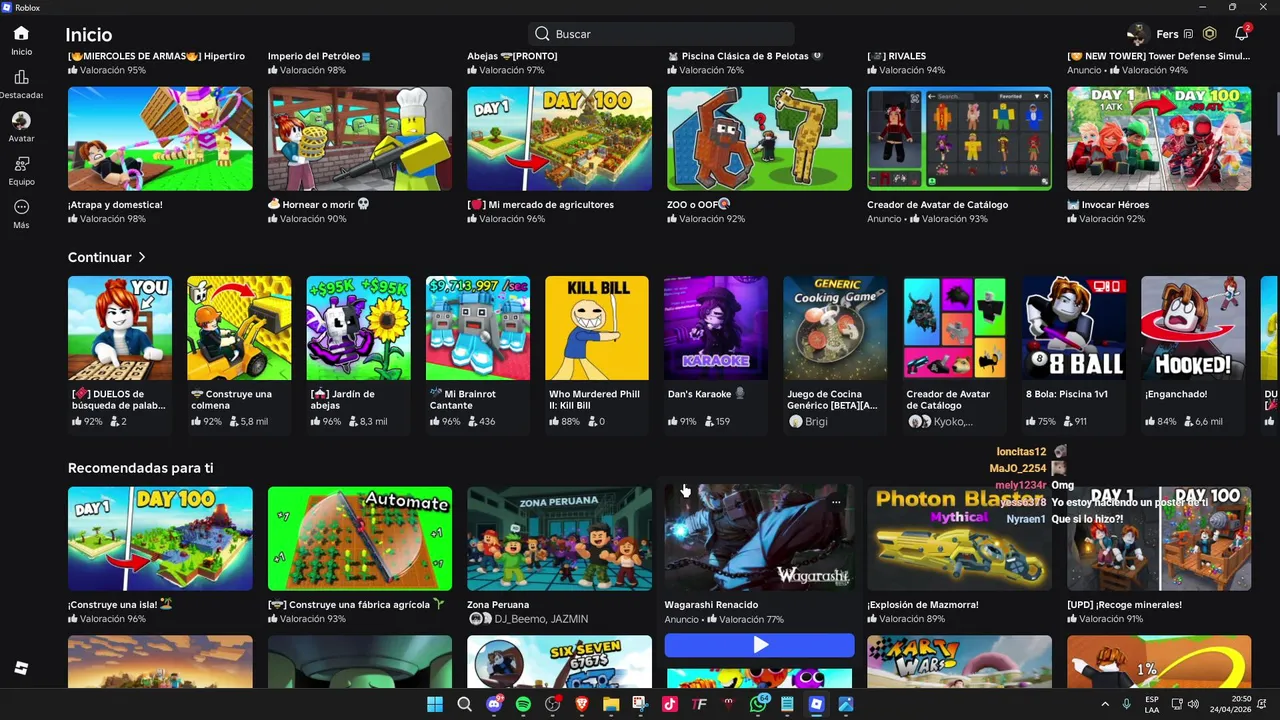Open the notifications bell
The width and height of the screenshot is (1280, 720).
tap(1241, 34)
